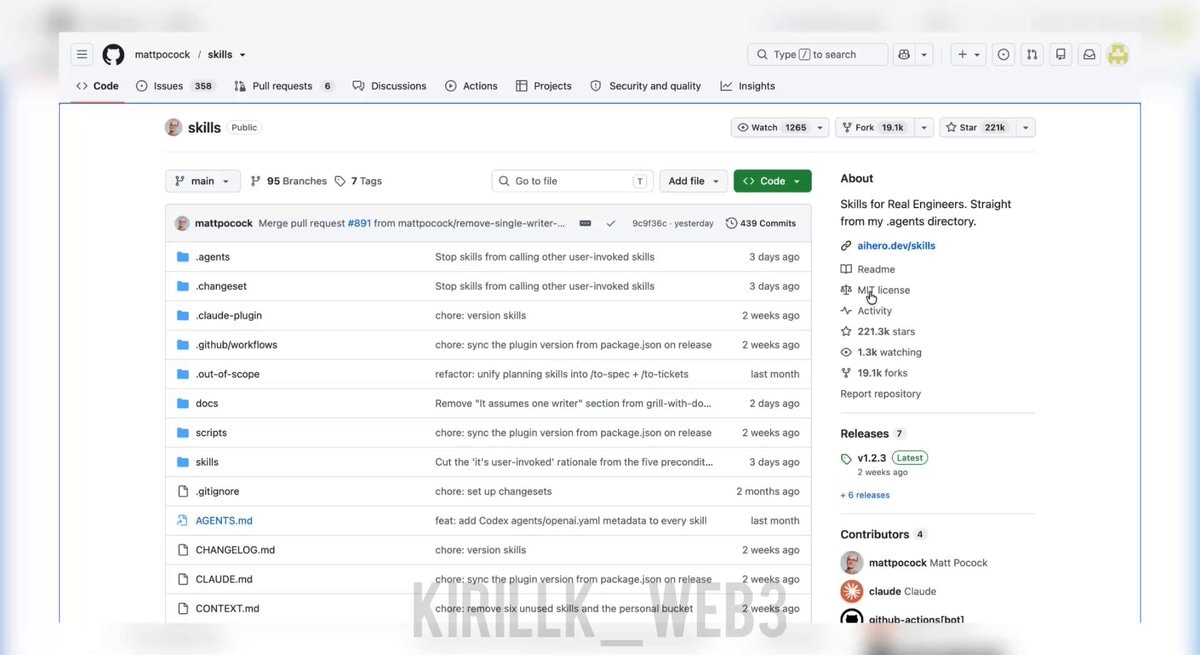This screenshot has width=1200, height=655.
Task: Click the search bar 'Type / to search'
Action: click(x=817, y=54)
